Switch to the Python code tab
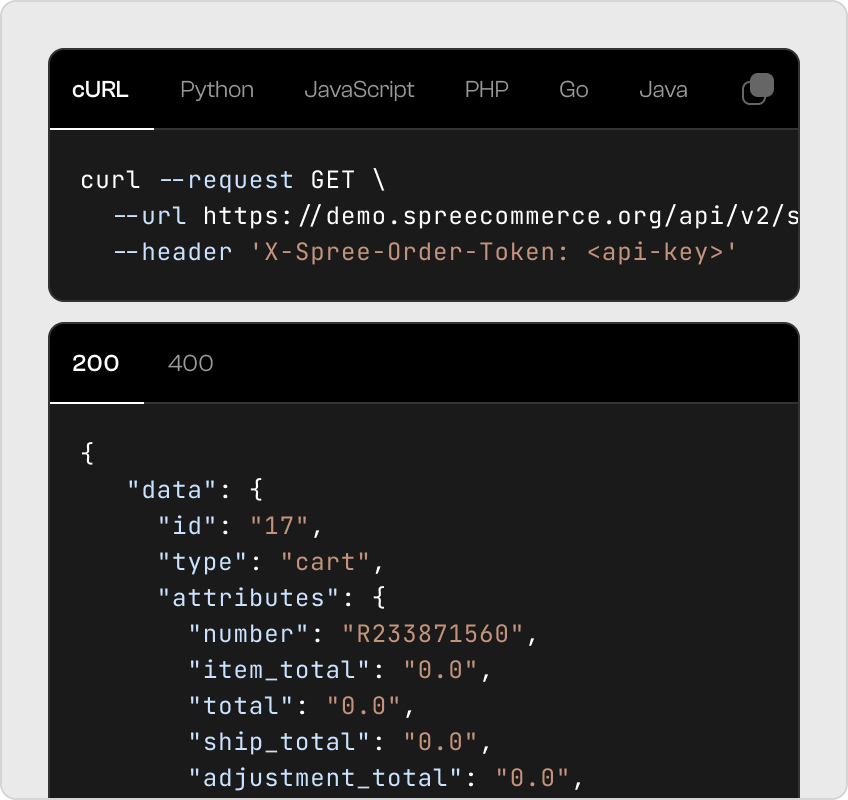848x800 pixels. pyautogui.click(x=217, y=90)
